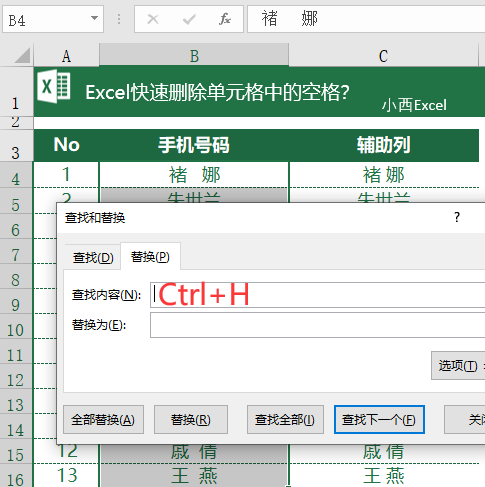Expand options with 选项(T) button
Image resolution: width=485 pixels, height=487 pixels.
coord(458,365)
